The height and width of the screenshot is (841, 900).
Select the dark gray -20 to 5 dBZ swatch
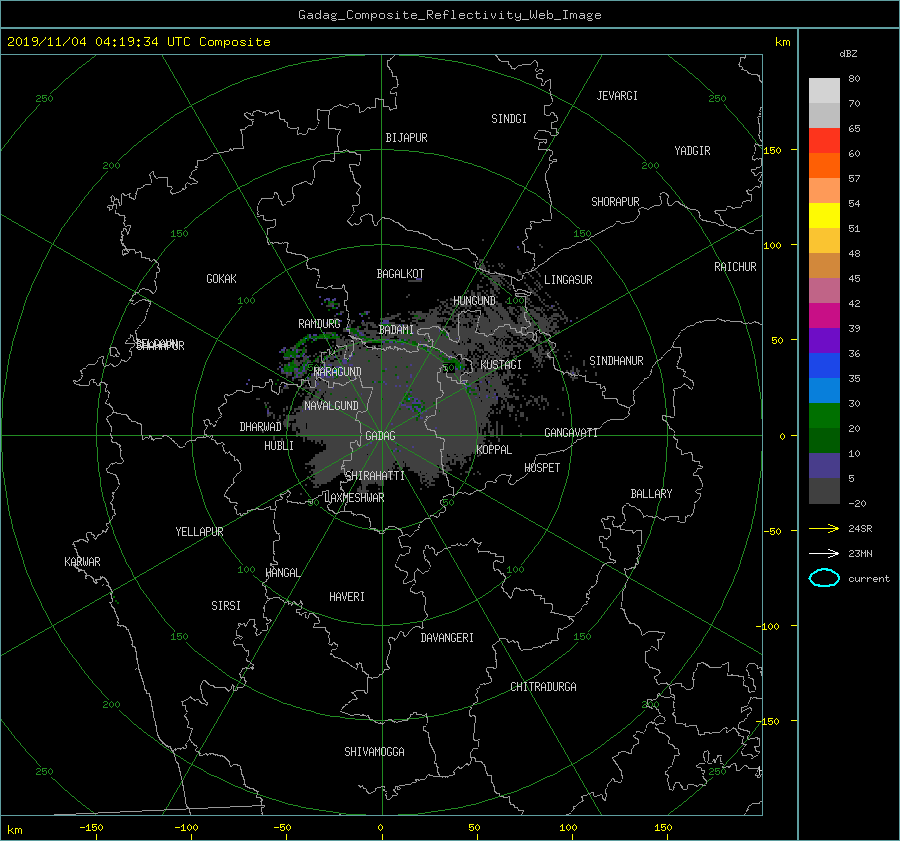tap(824, 491)
